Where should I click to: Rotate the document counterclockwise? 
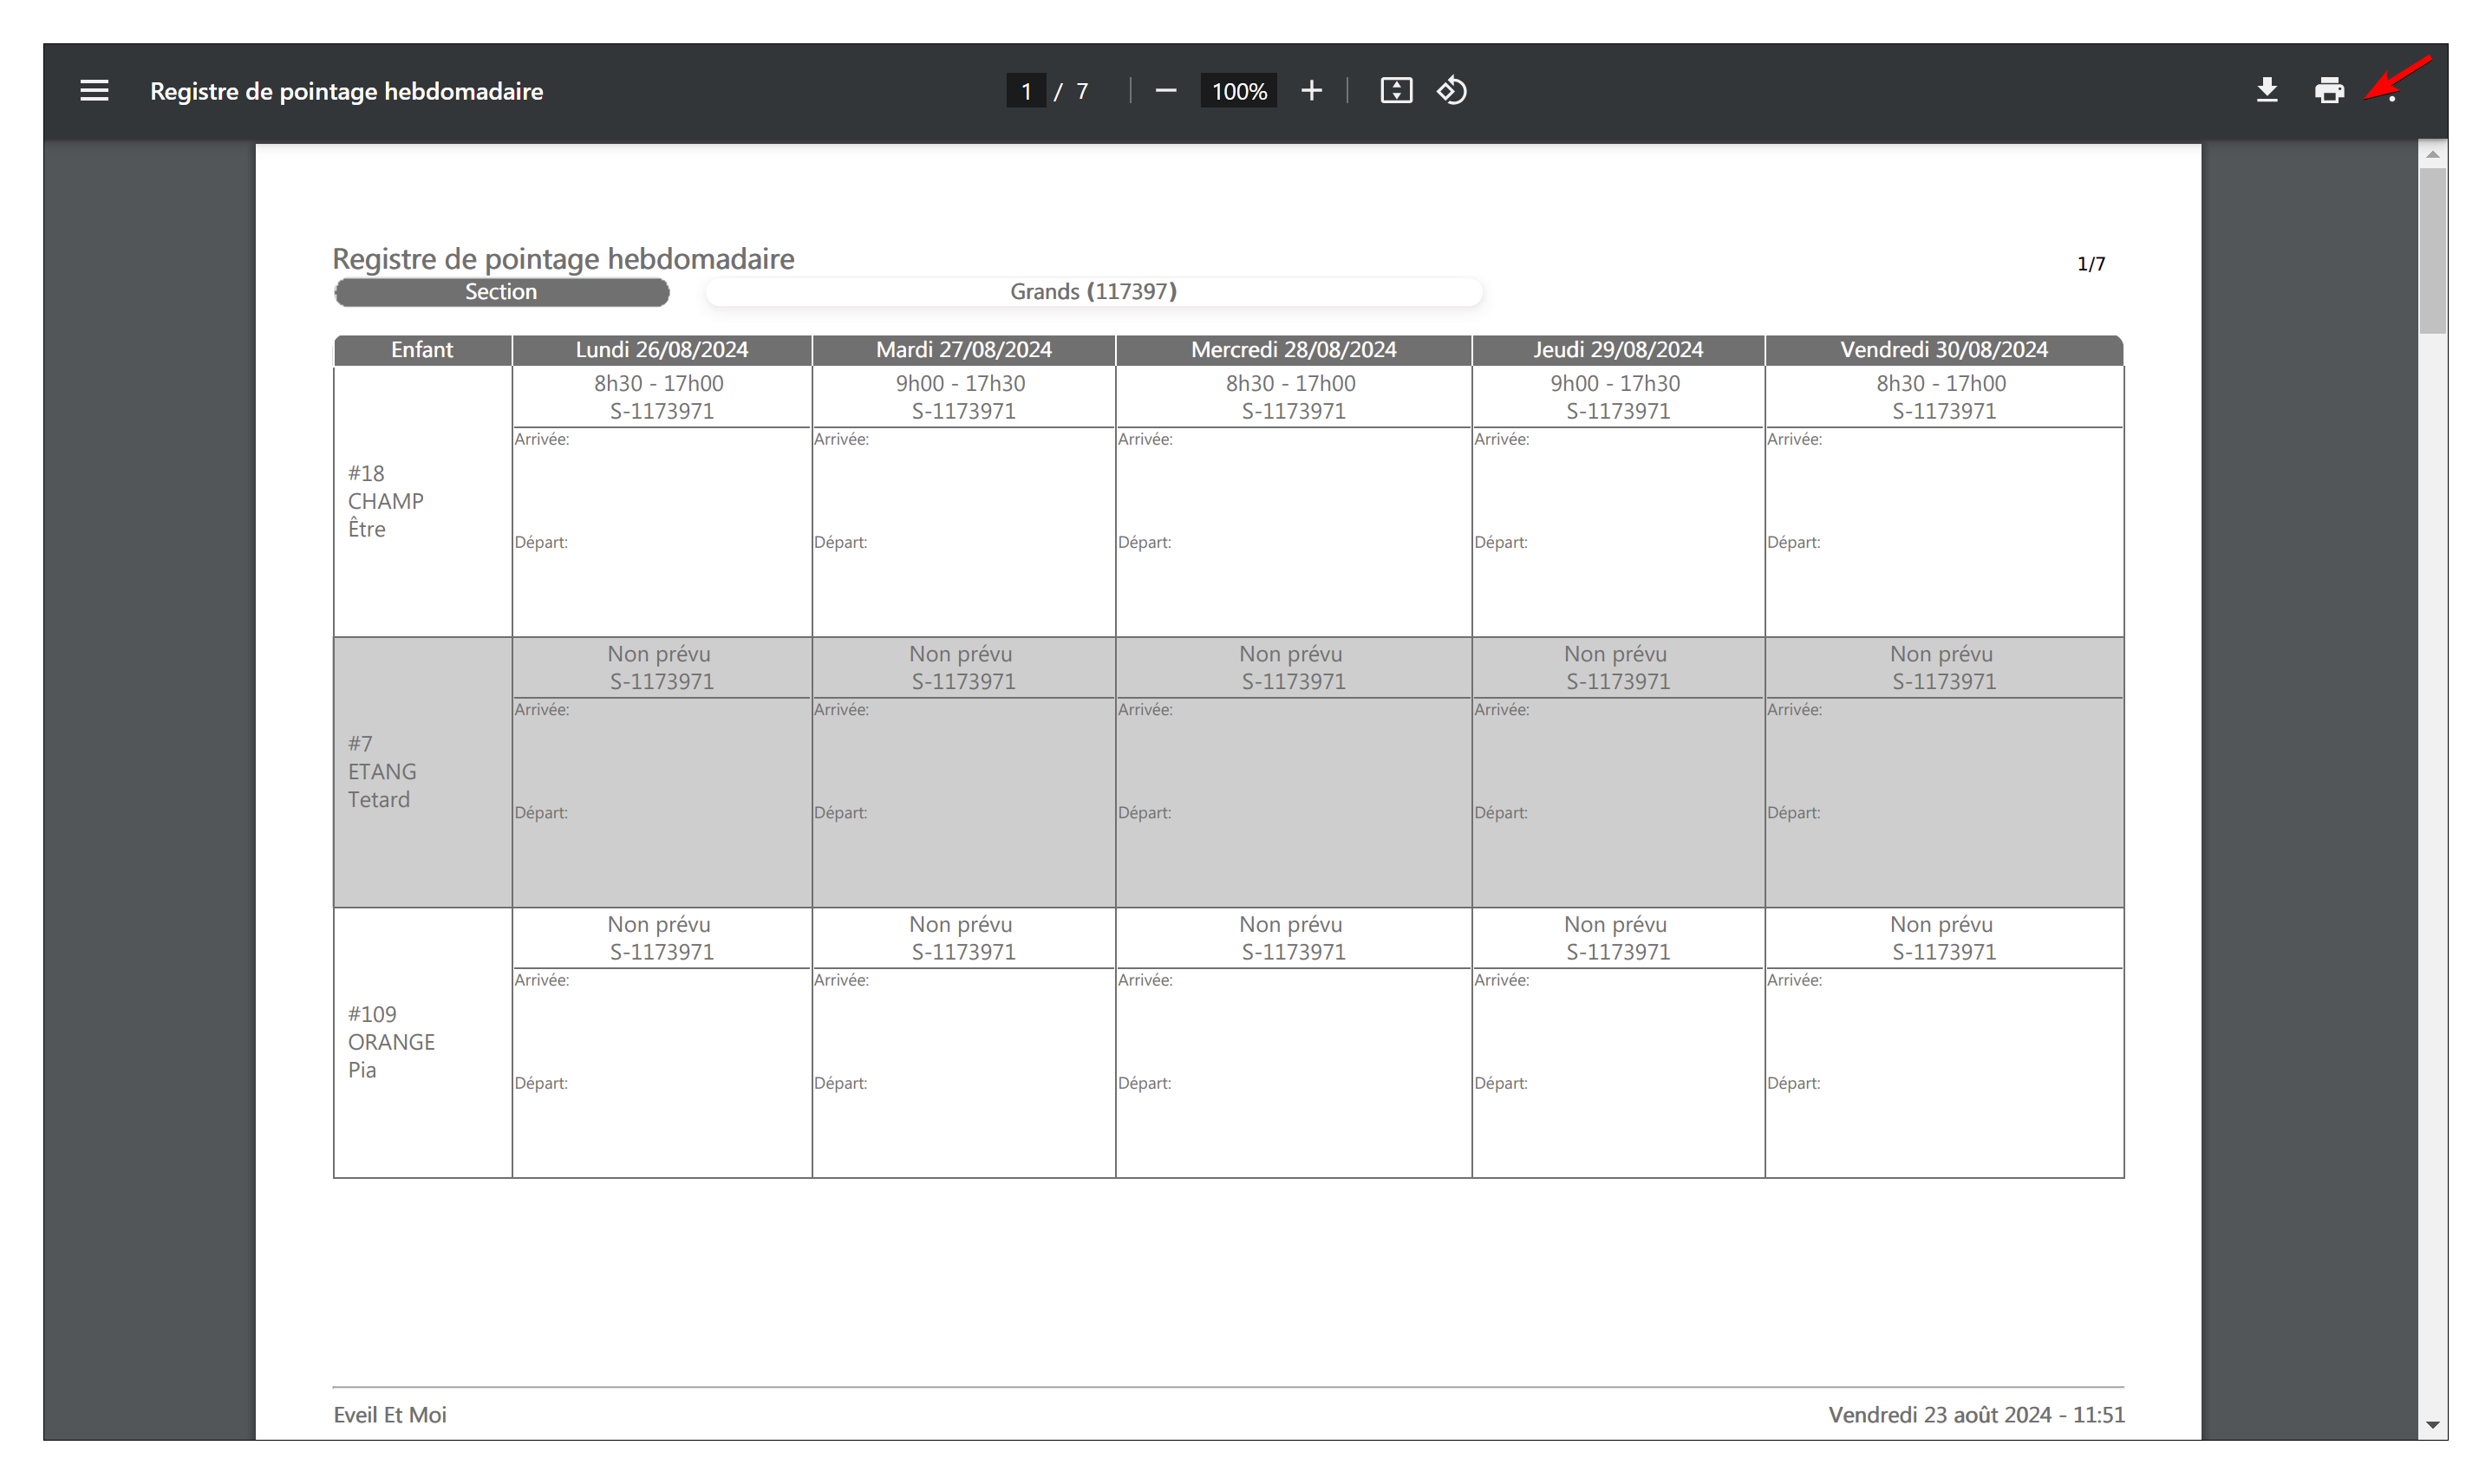1452,91
